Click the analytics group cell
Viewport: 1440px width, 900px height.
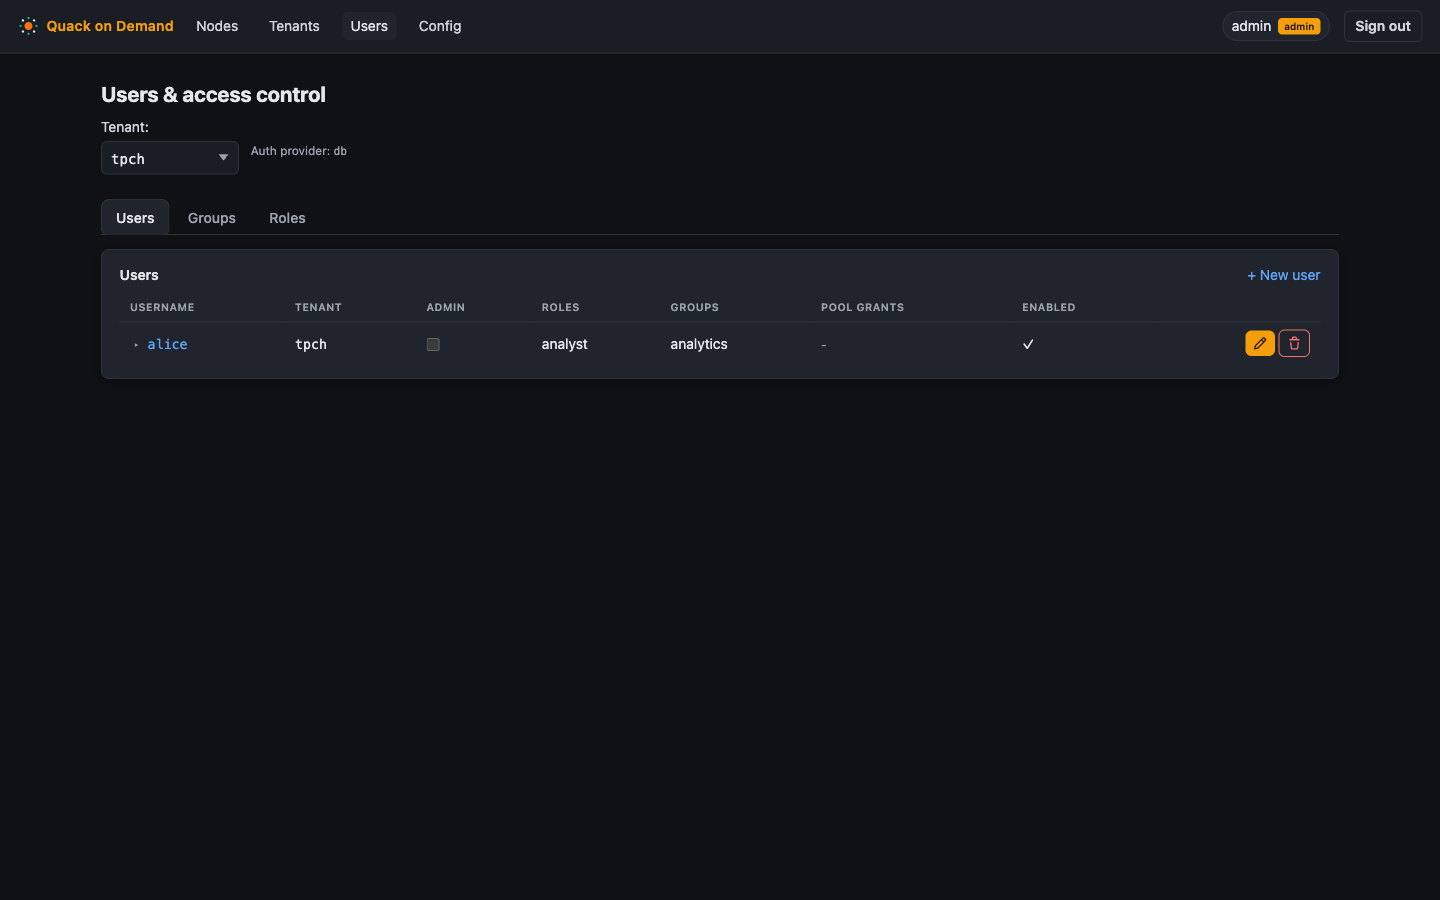(x=699, y=344)
